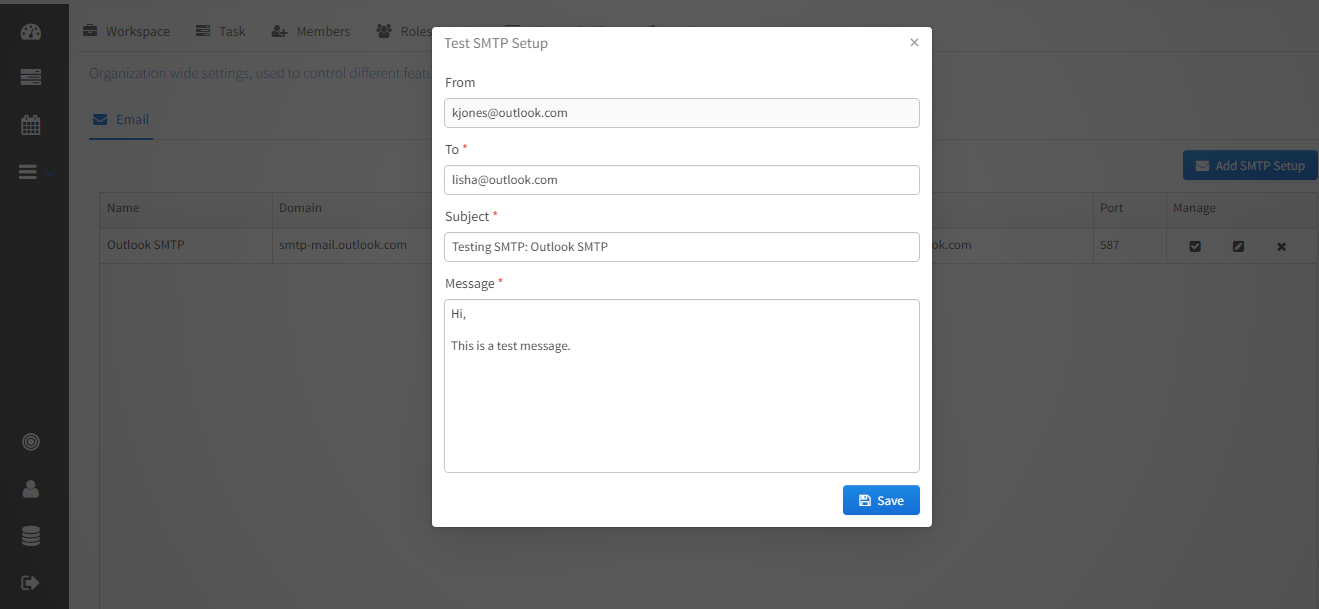1319x609 pixels.
Task: Click the Save button in dialog
Action: tap(881, 500)
